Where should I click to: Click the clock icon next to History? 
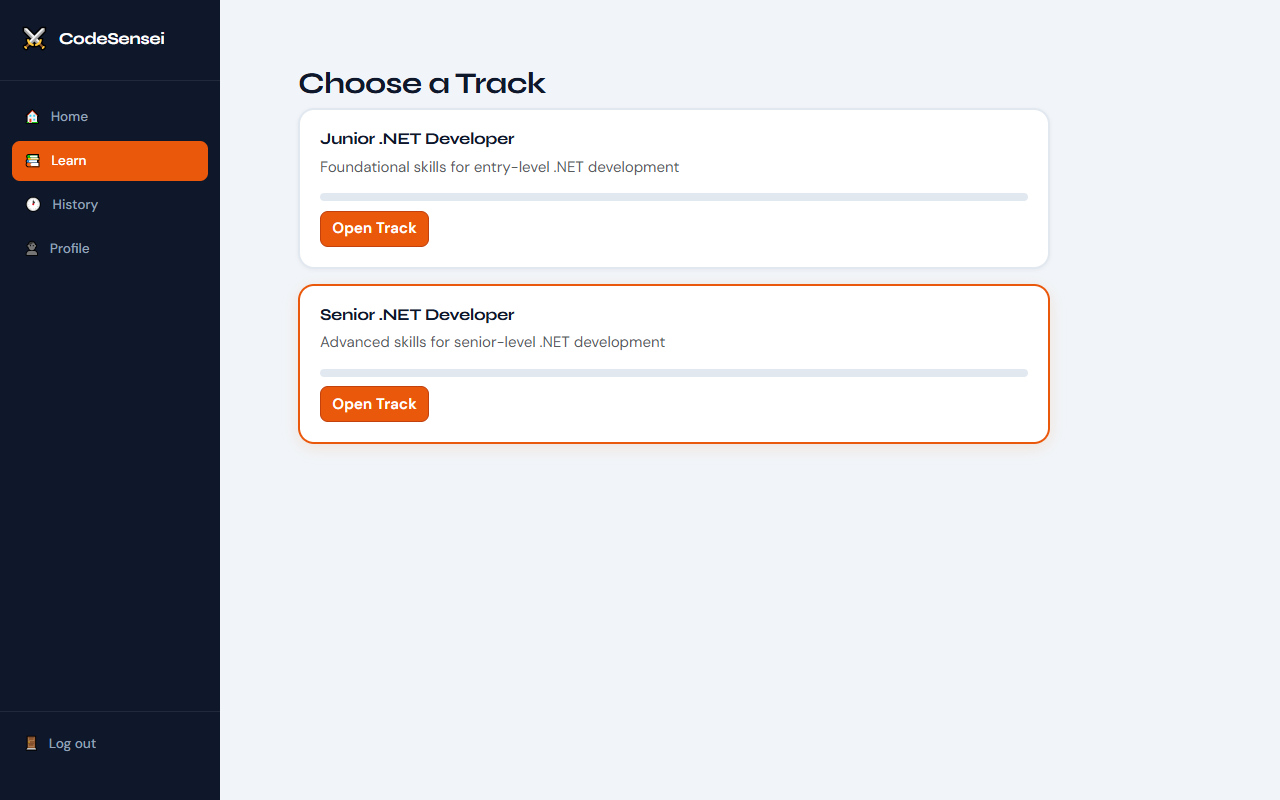point(32,204)
